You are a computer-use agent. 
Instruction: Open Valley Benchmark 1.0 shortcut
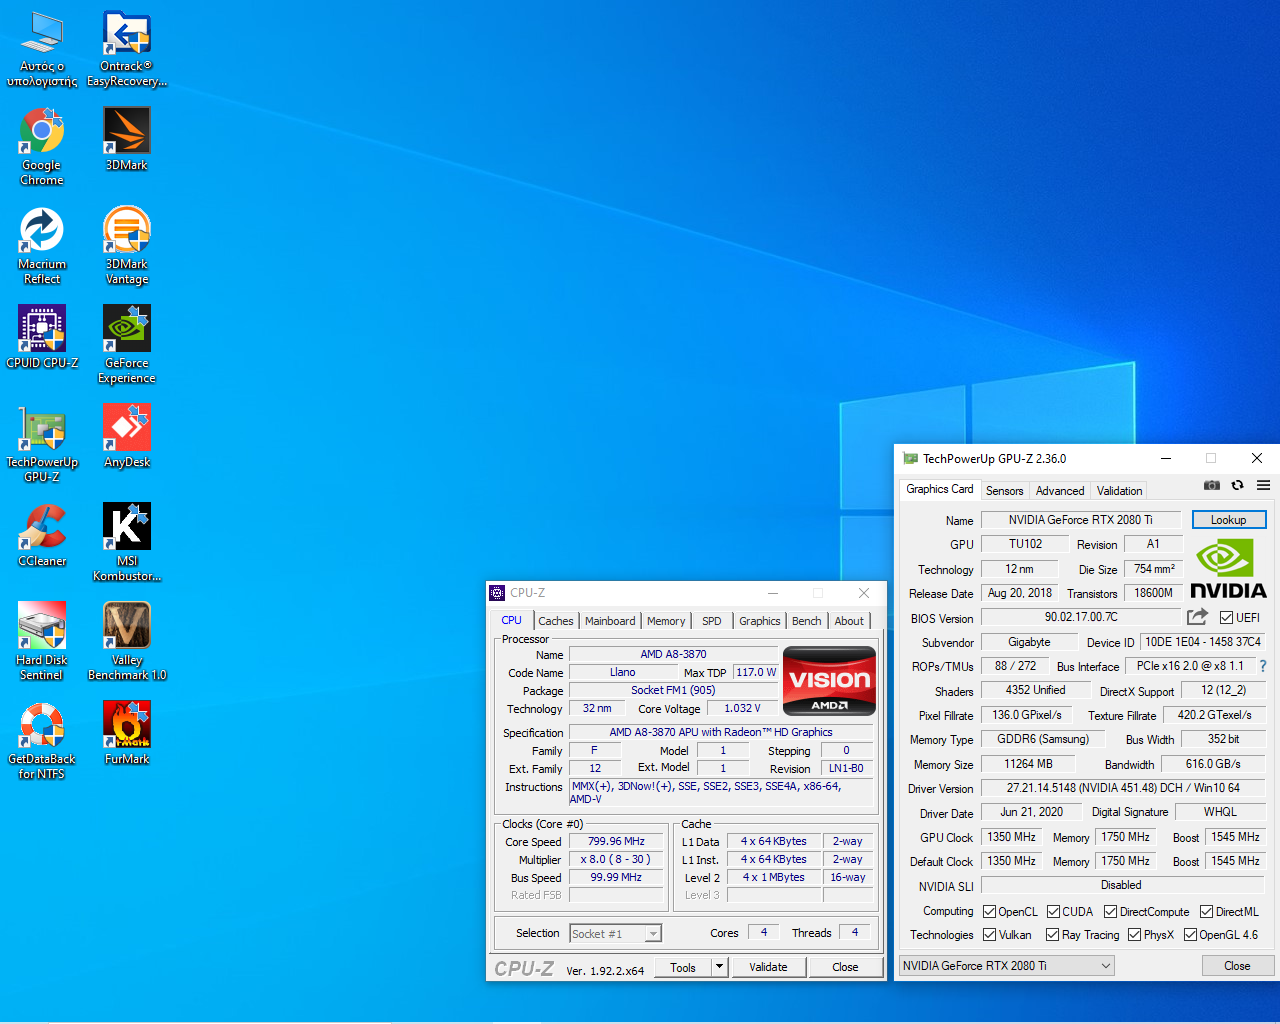tap(127, 642)
